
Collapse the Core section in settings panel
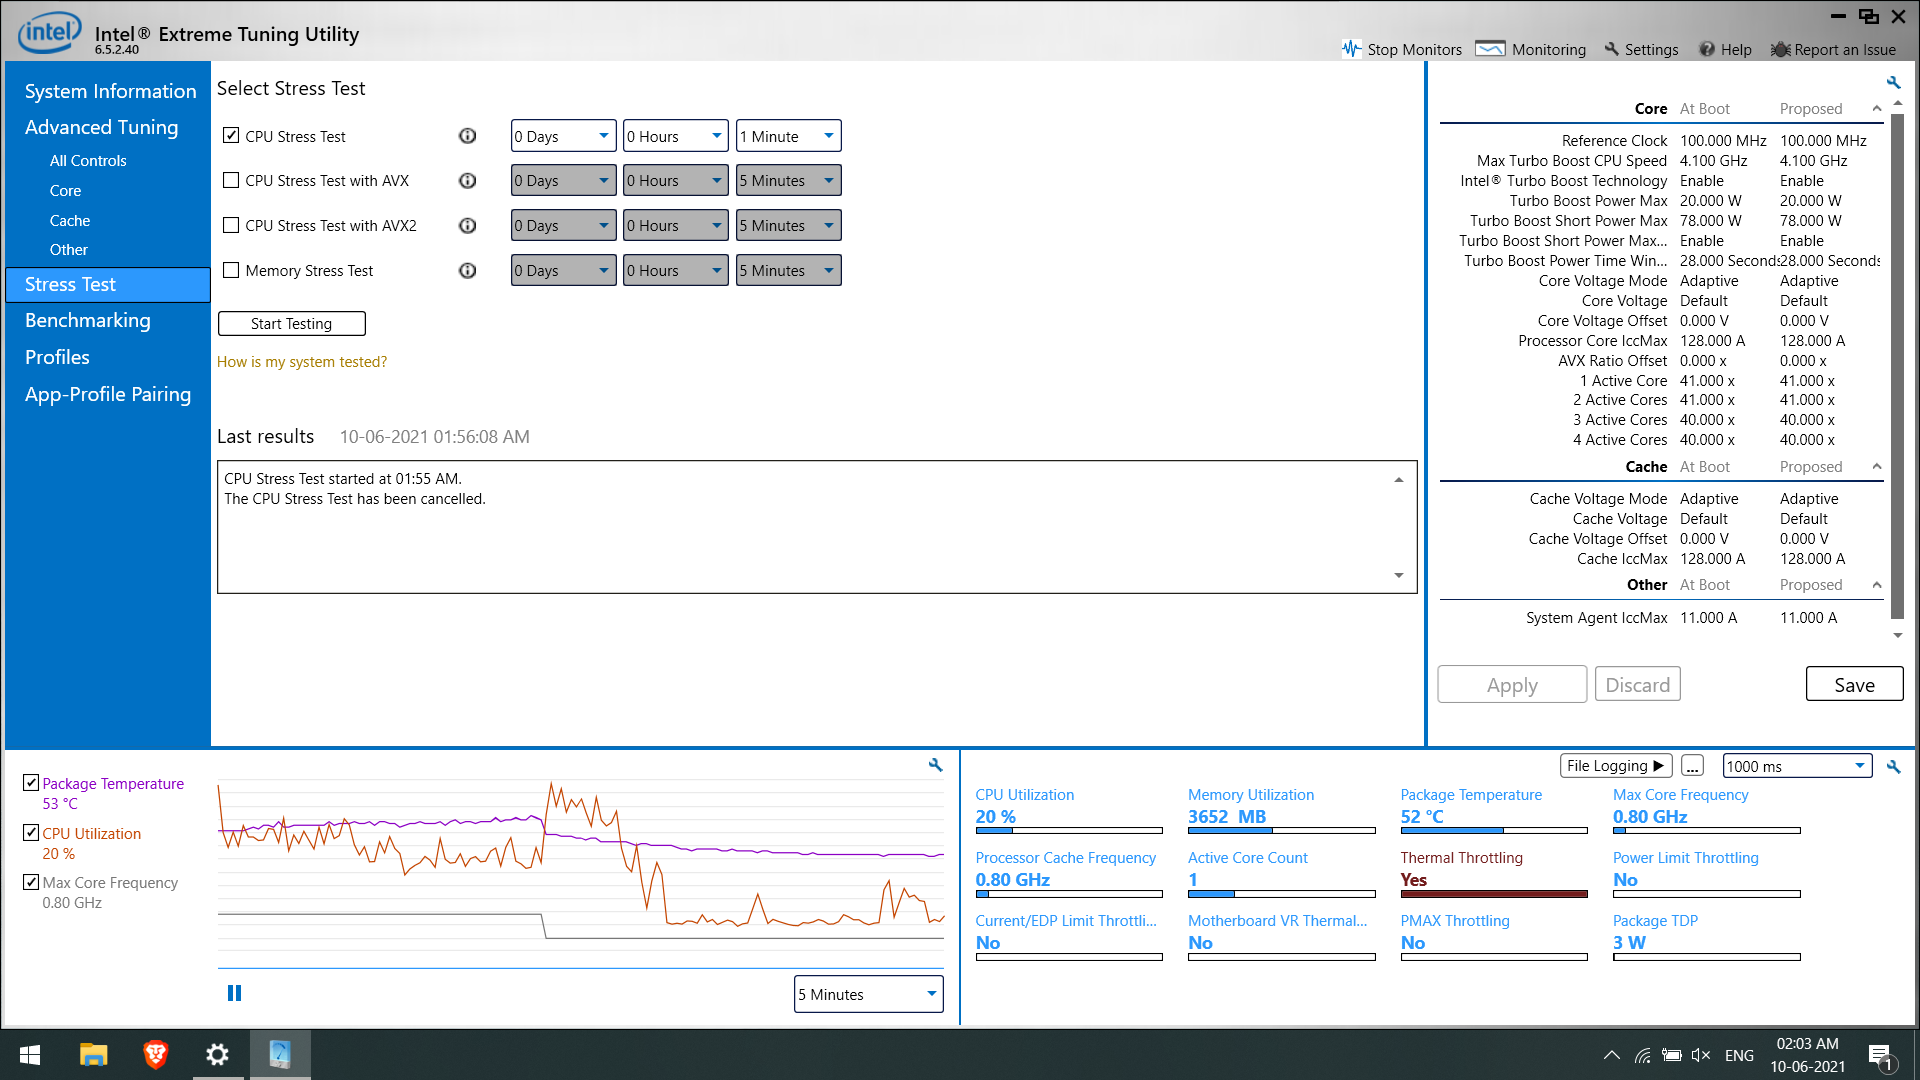click(1876, 108)
